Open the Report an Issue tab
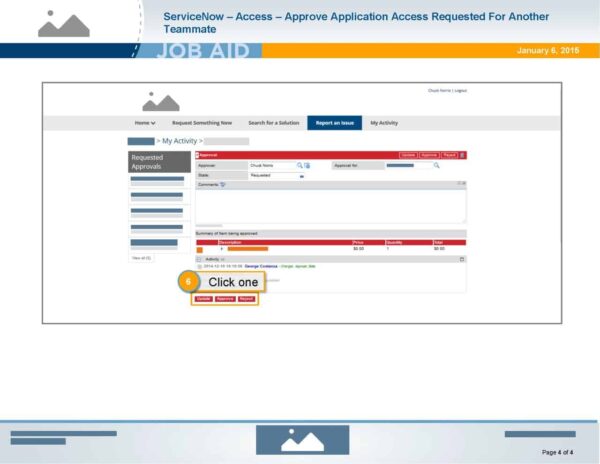The width and height of the screenshot is (600, 464). point(334,123)
